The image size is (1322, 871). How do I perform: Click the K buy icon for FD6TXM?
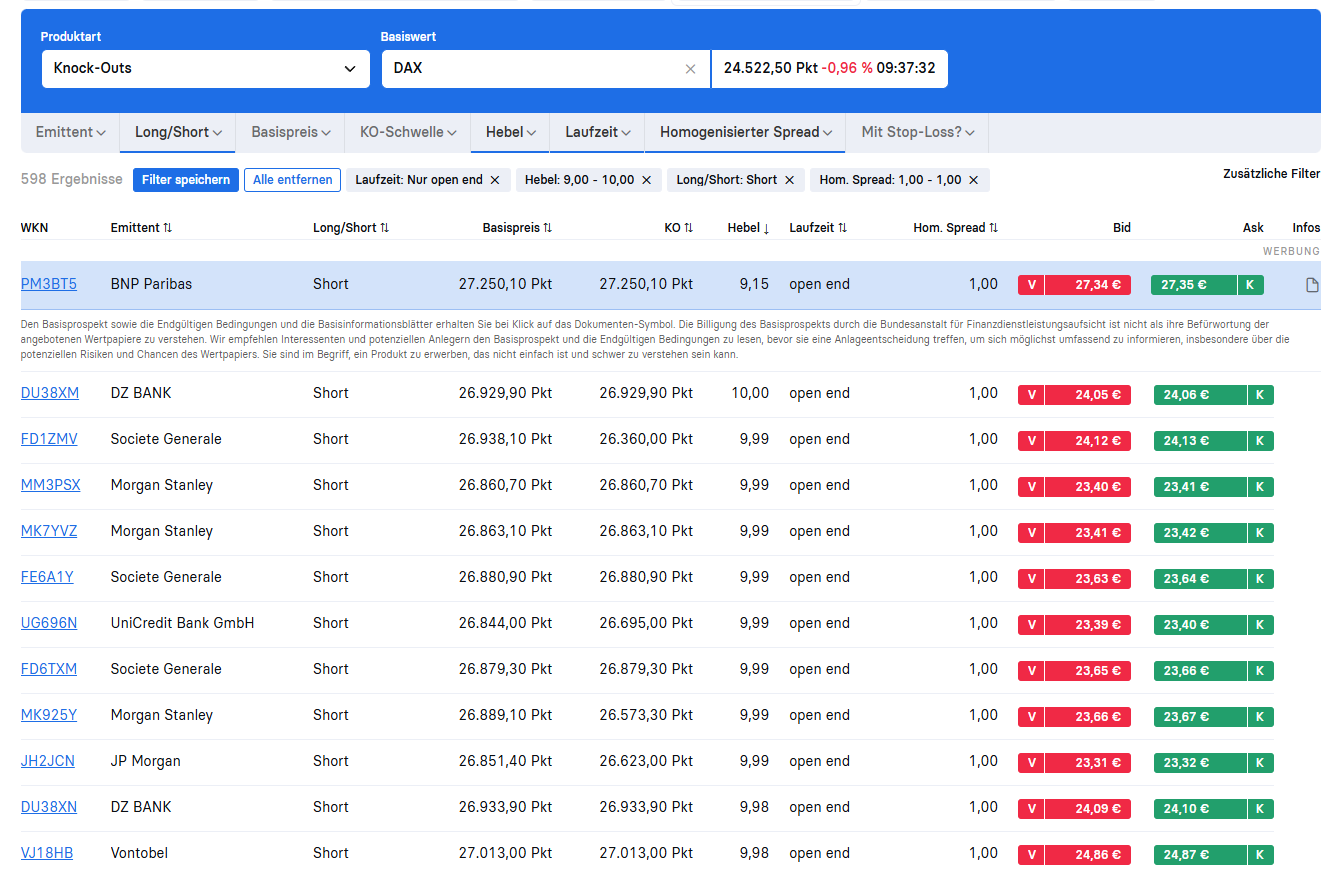(1260, 670)
